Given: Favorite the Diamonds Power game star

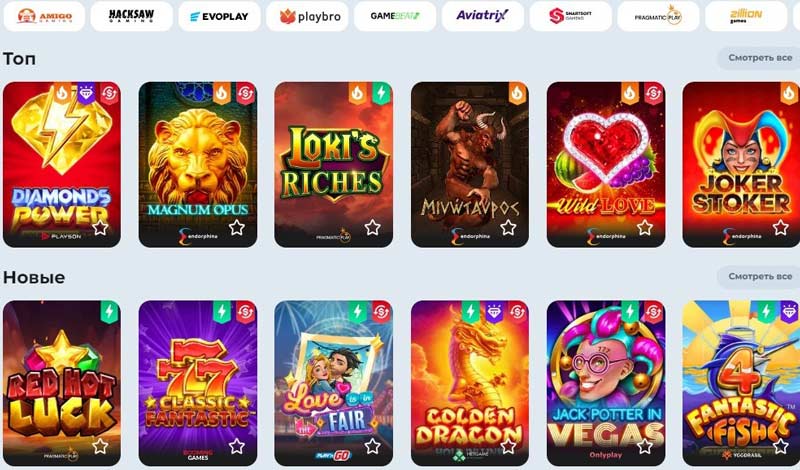Looking at the screenshot, I should (101, 228).
